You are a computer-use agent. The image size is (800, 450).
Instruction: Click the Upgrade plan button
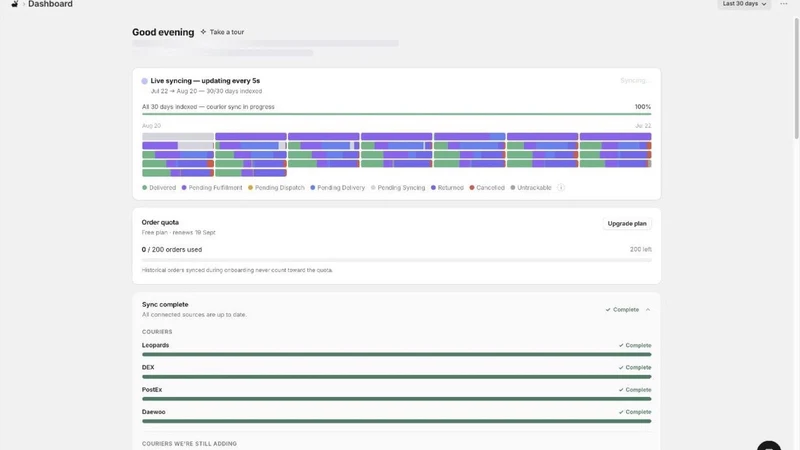(627, 223)
